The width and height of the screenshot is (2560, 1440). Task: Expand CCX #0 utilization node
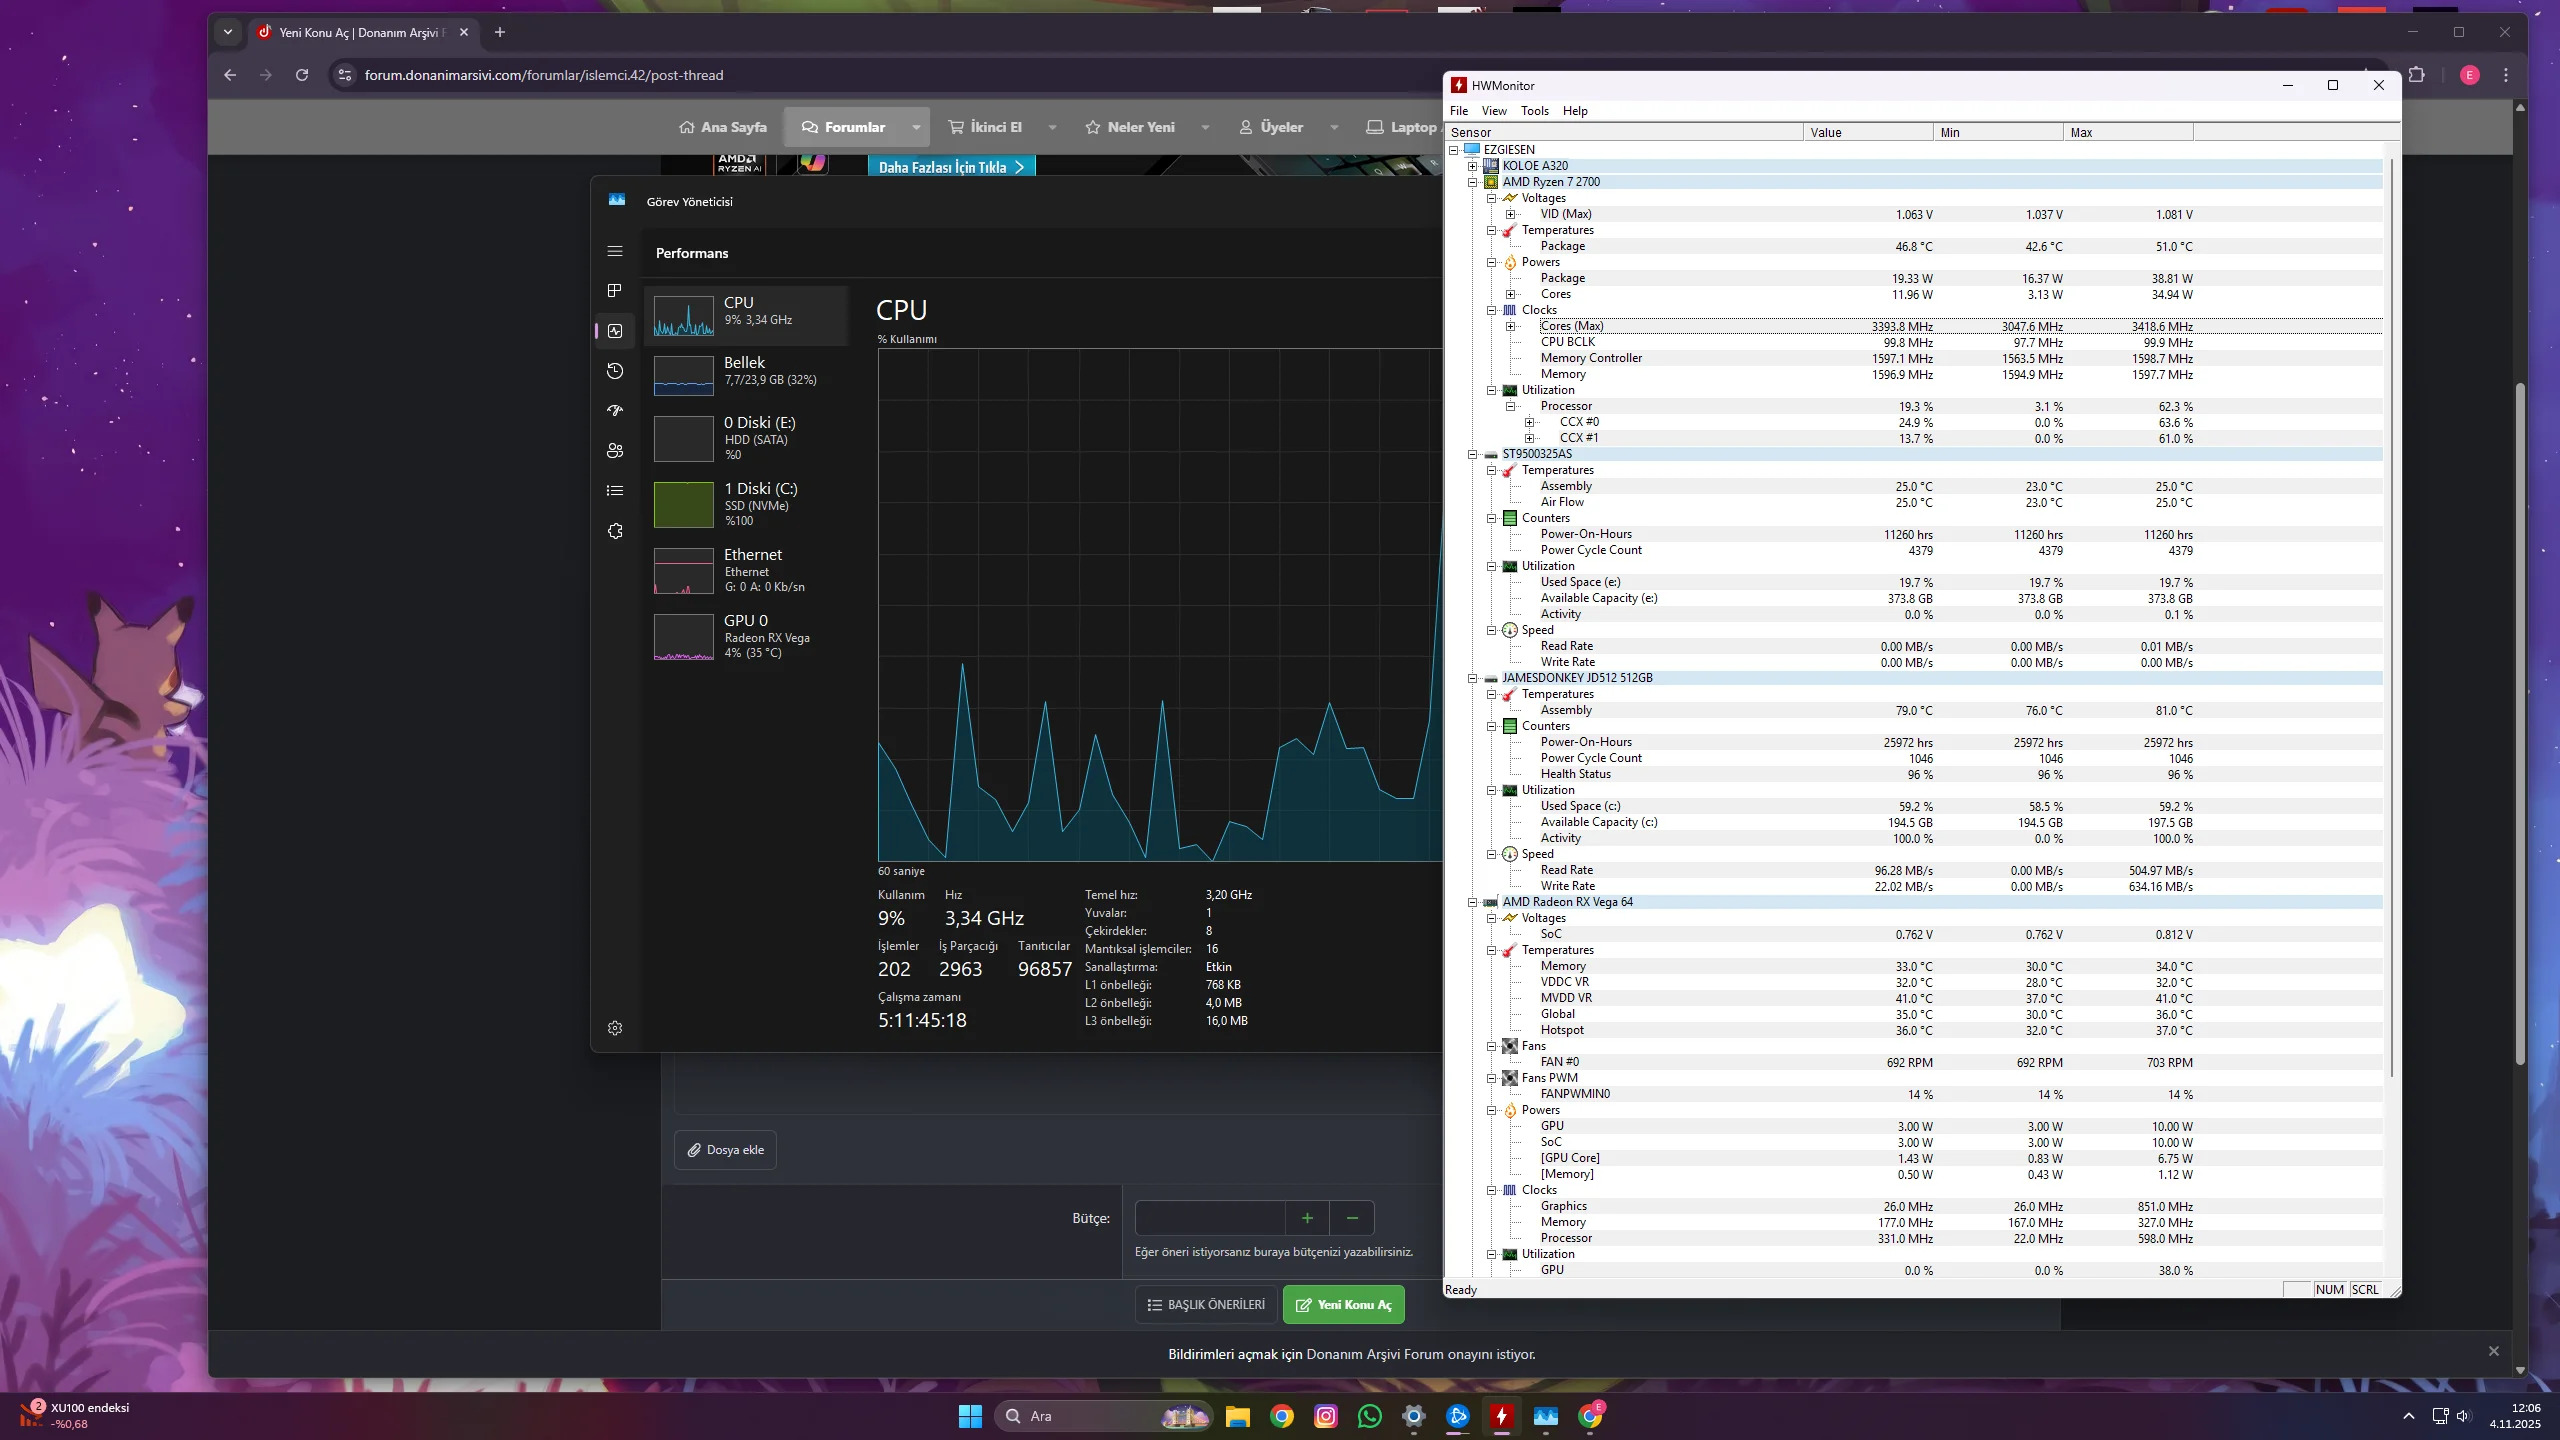point(1530,422)
